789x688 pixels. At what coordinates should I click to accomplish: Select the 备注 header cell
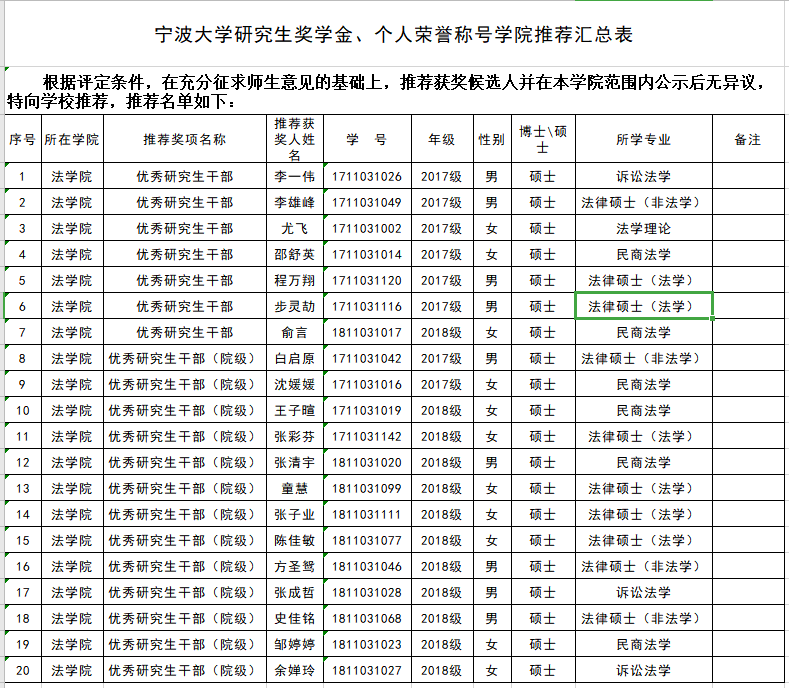[x=747, y=140]
